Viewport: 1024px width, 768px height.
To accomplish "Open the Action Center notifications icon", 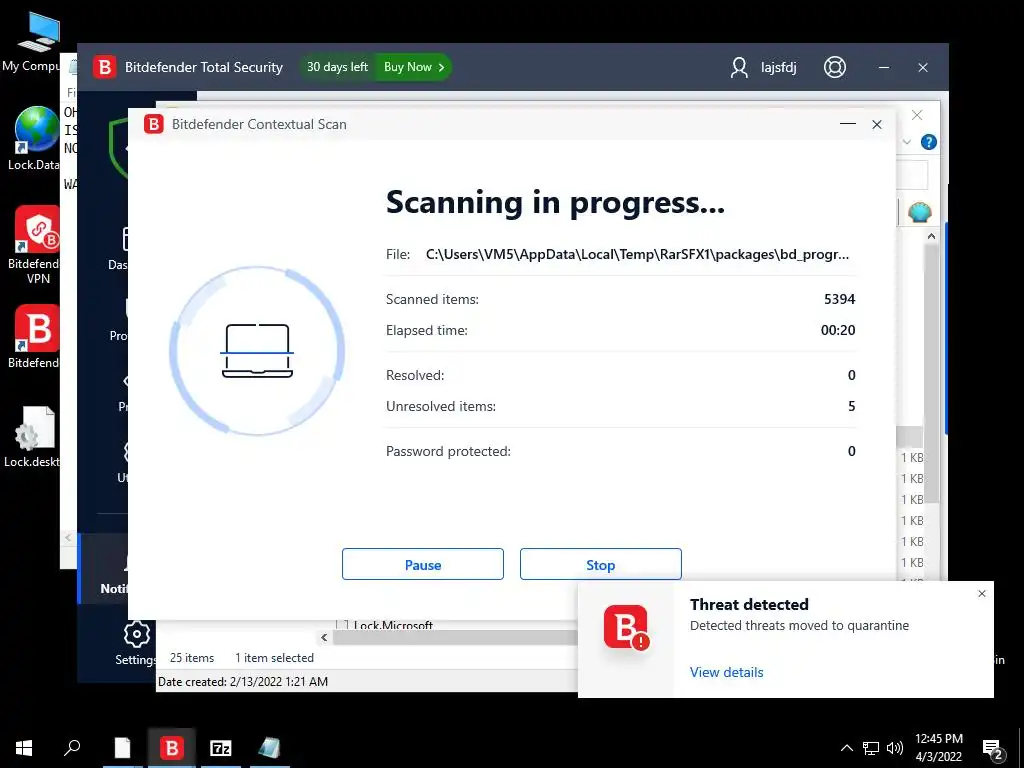I will pos(993,749).
